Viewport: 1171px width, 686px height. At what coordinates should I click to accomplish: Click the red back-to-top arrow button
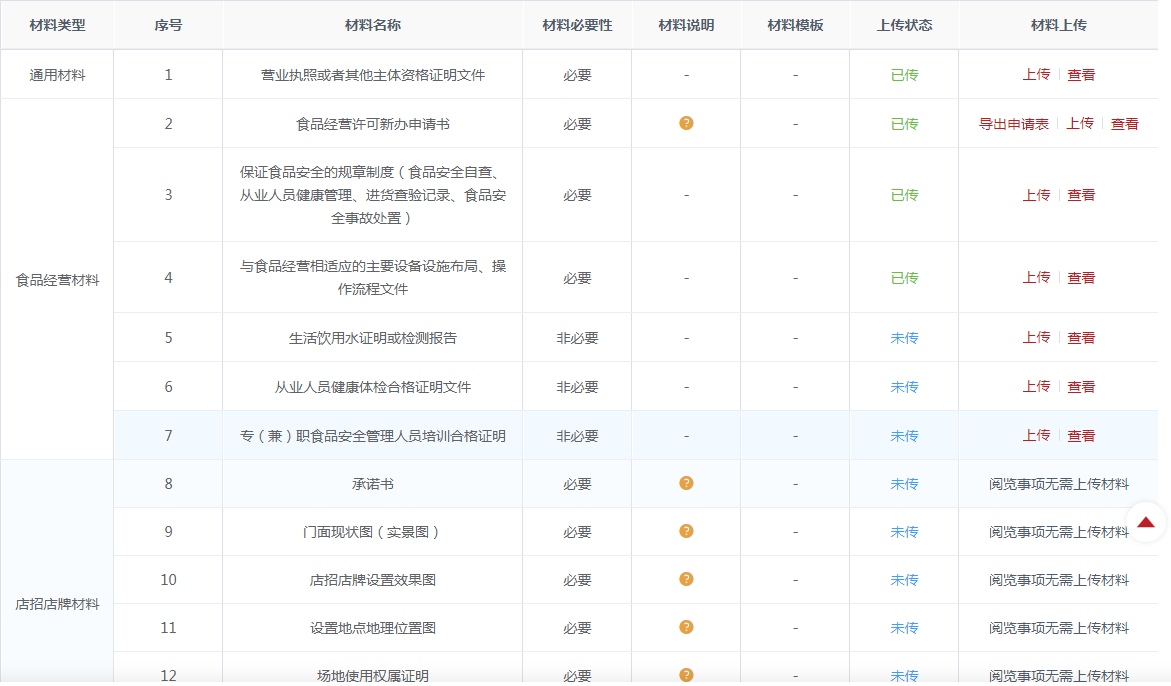tap(1146, 522)
